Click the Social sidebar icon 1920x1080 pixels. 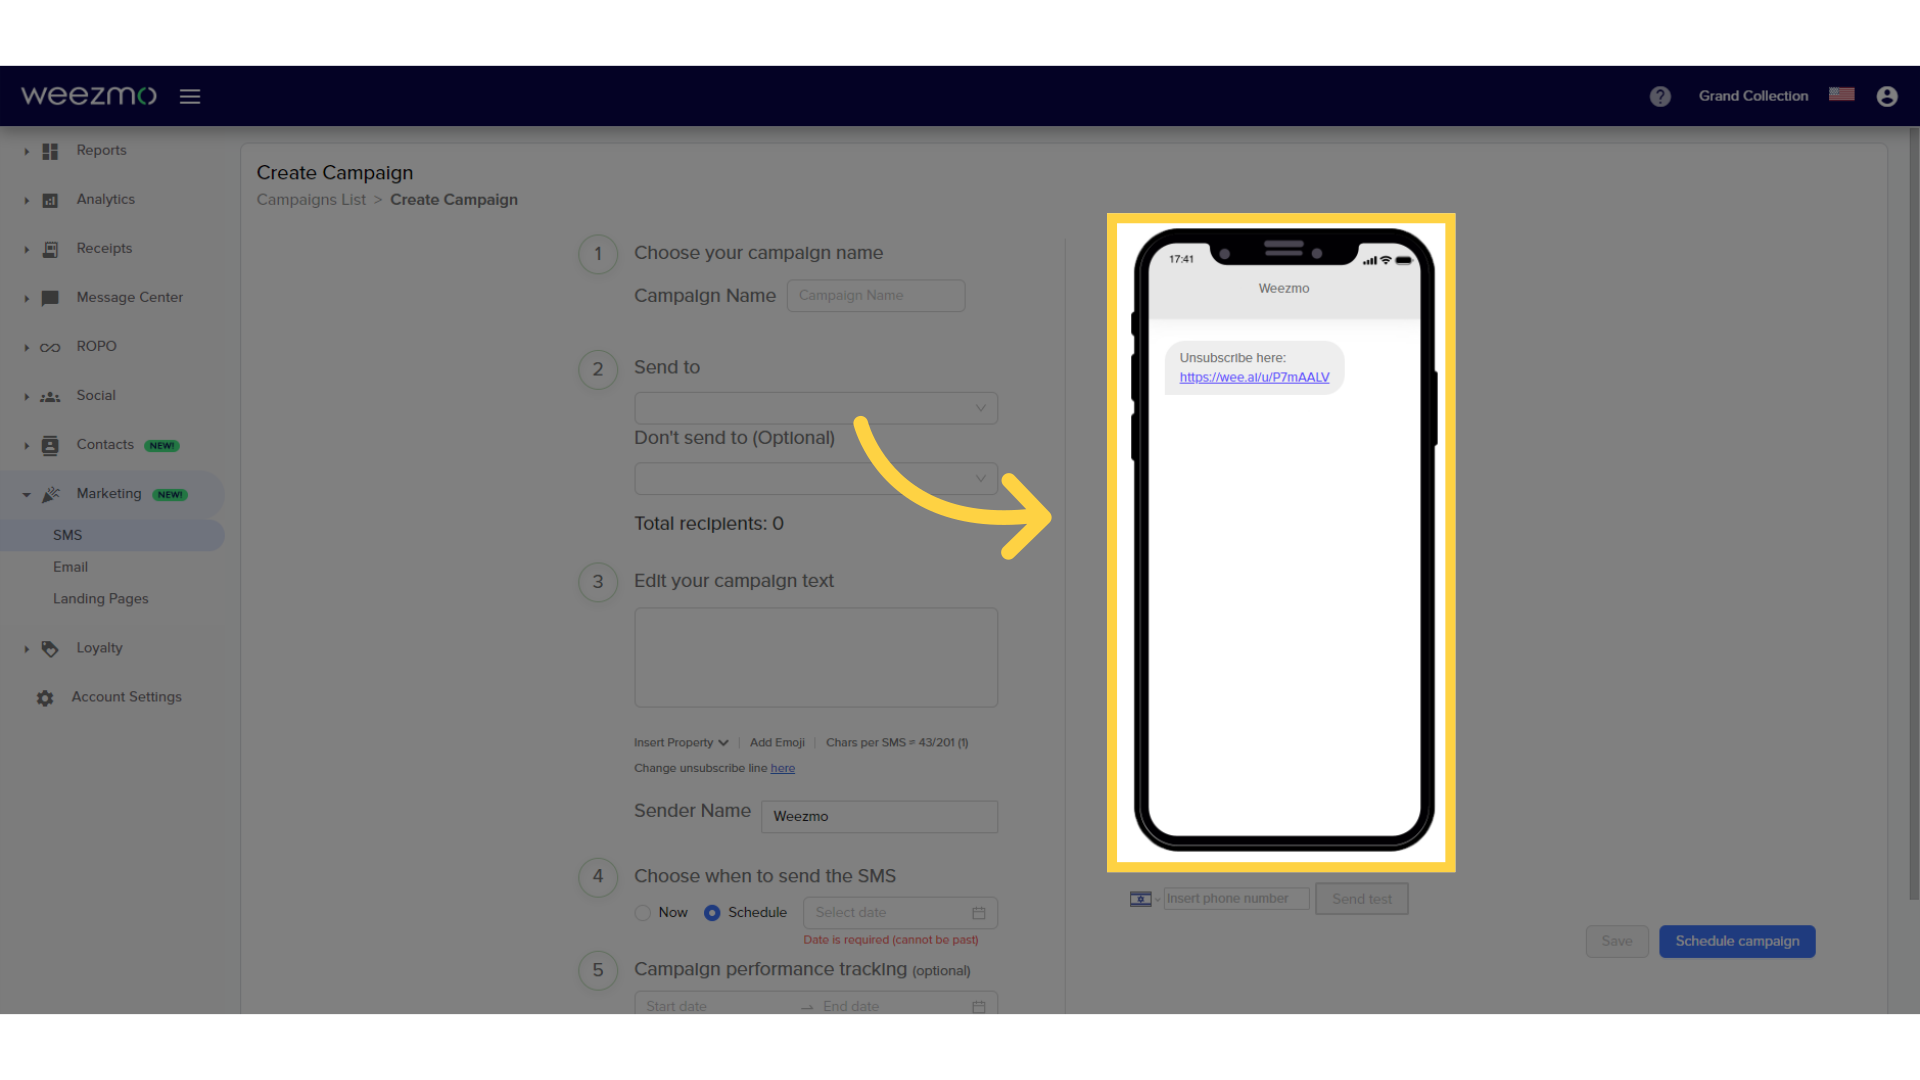50,396
